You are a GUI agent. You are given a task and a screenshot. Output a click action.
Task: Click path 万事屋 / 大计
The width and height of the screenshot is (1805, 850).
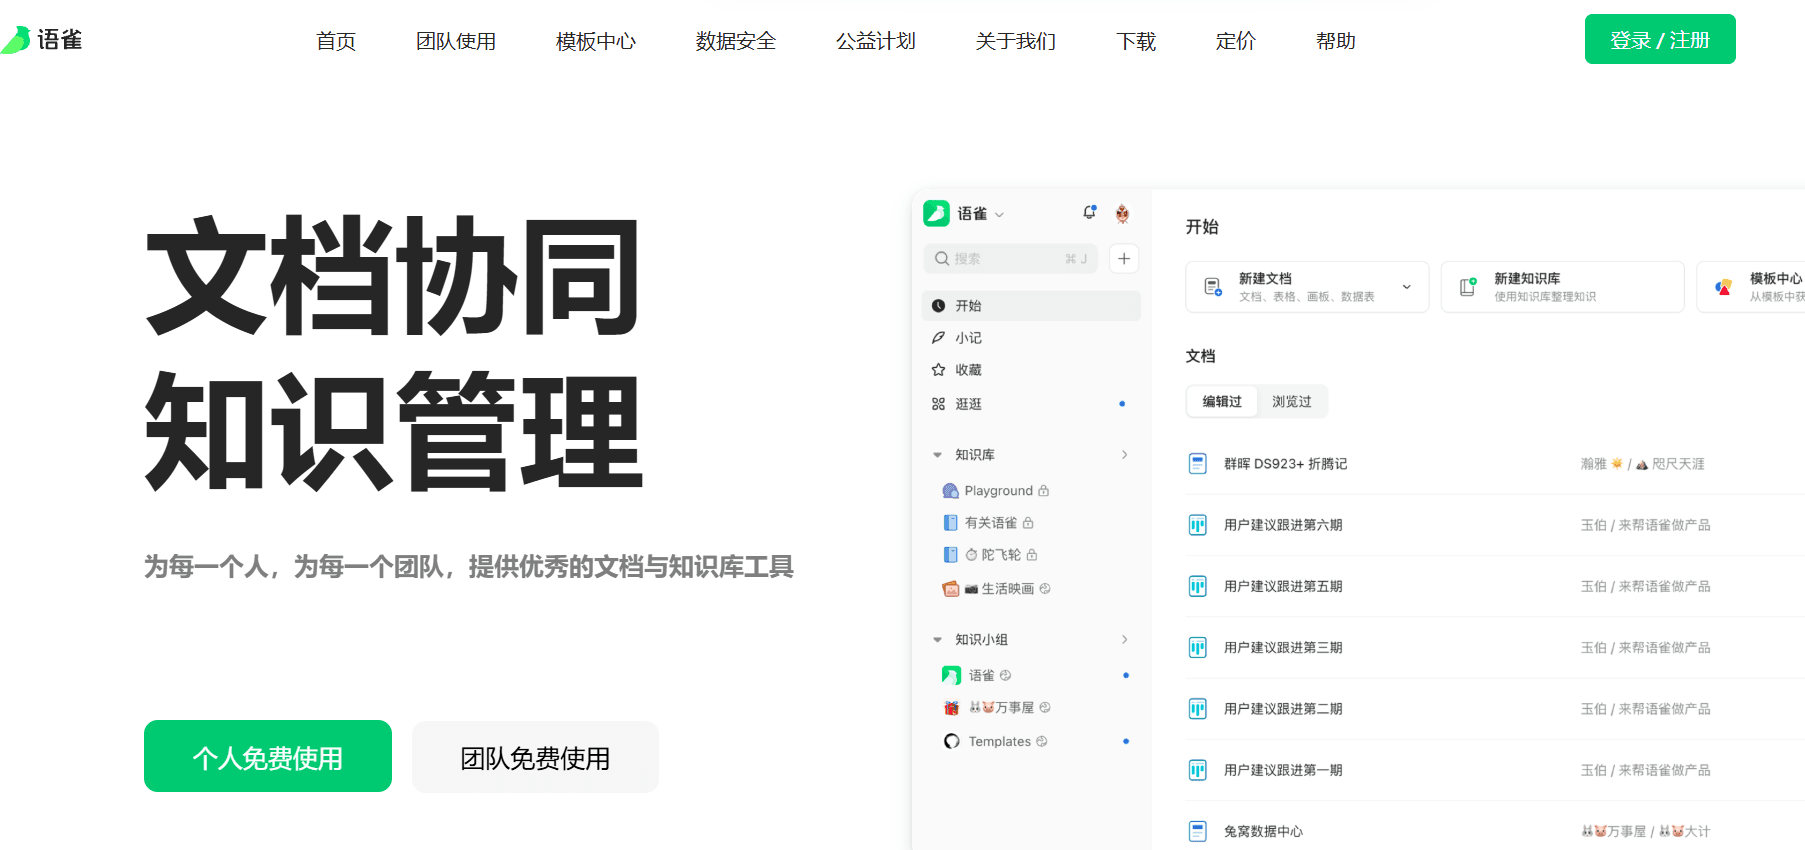[x=1646, y=831]
